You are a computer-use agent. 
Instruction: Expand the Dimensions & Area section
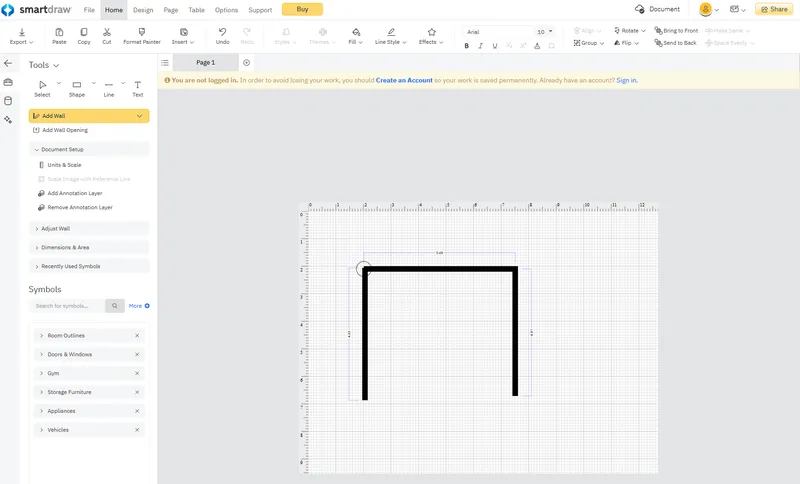point(89,247)
